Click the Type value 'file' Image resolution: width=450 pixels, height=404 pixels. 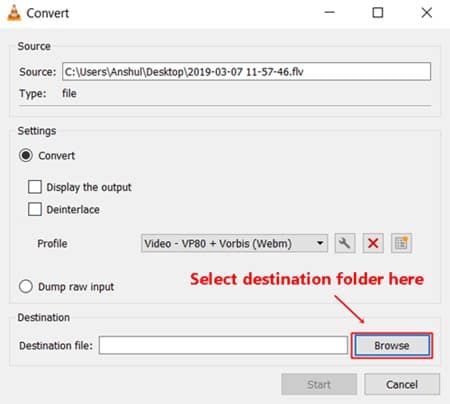coord(69,93)
